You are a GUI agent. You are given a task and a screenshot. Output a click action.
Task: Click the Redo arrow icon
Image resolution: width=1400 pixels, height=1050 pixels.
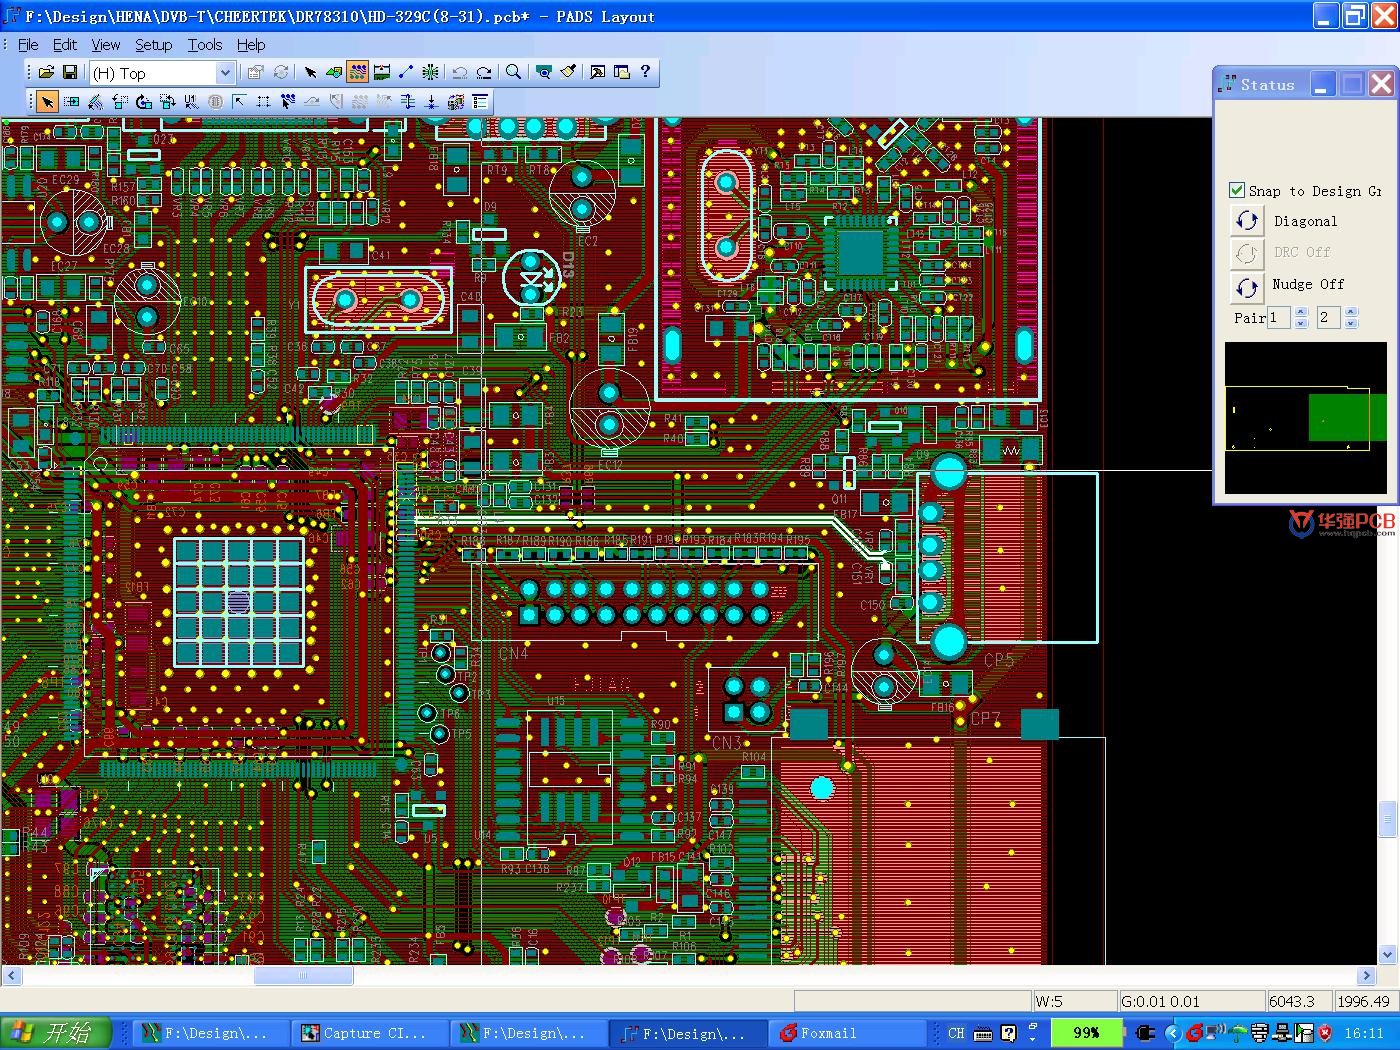(484, 72)
